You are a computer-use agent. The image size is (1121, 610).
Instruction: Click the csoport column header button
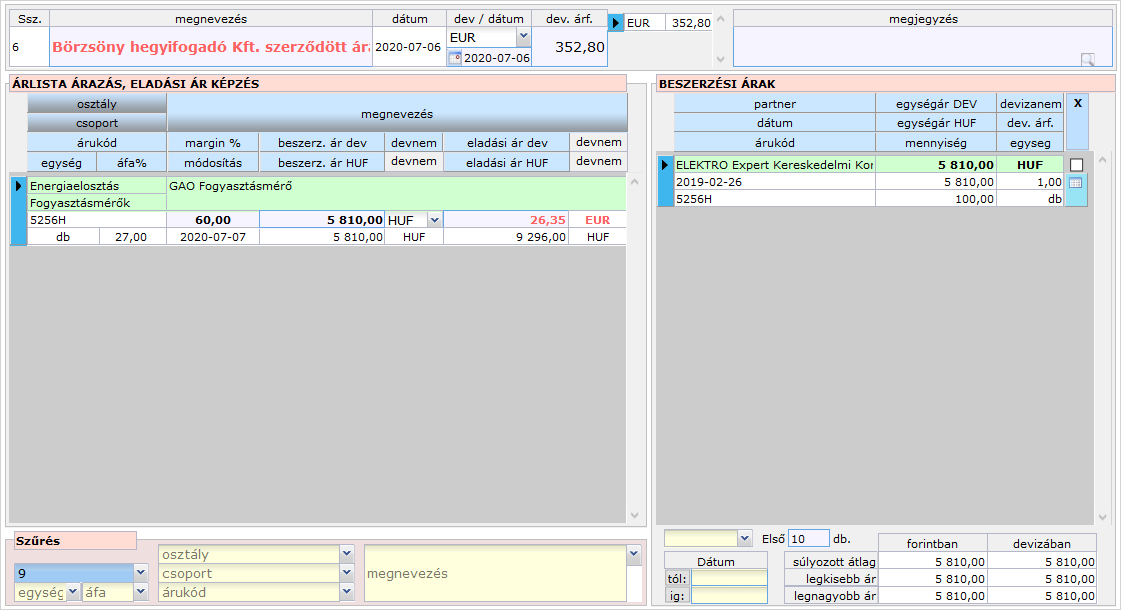click(97, 123)
